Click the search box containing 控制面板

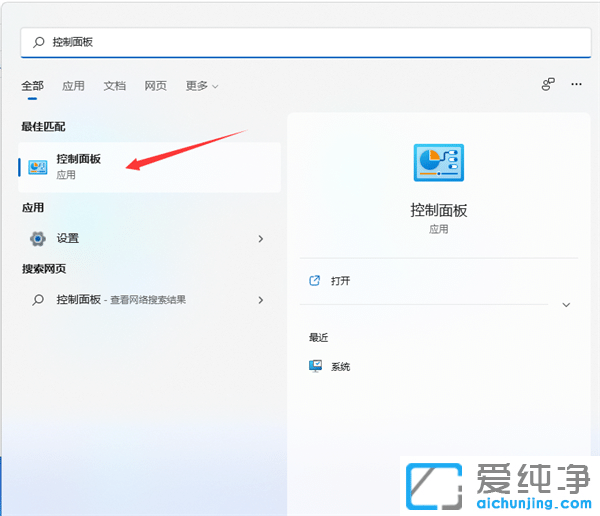pos(306,42)
